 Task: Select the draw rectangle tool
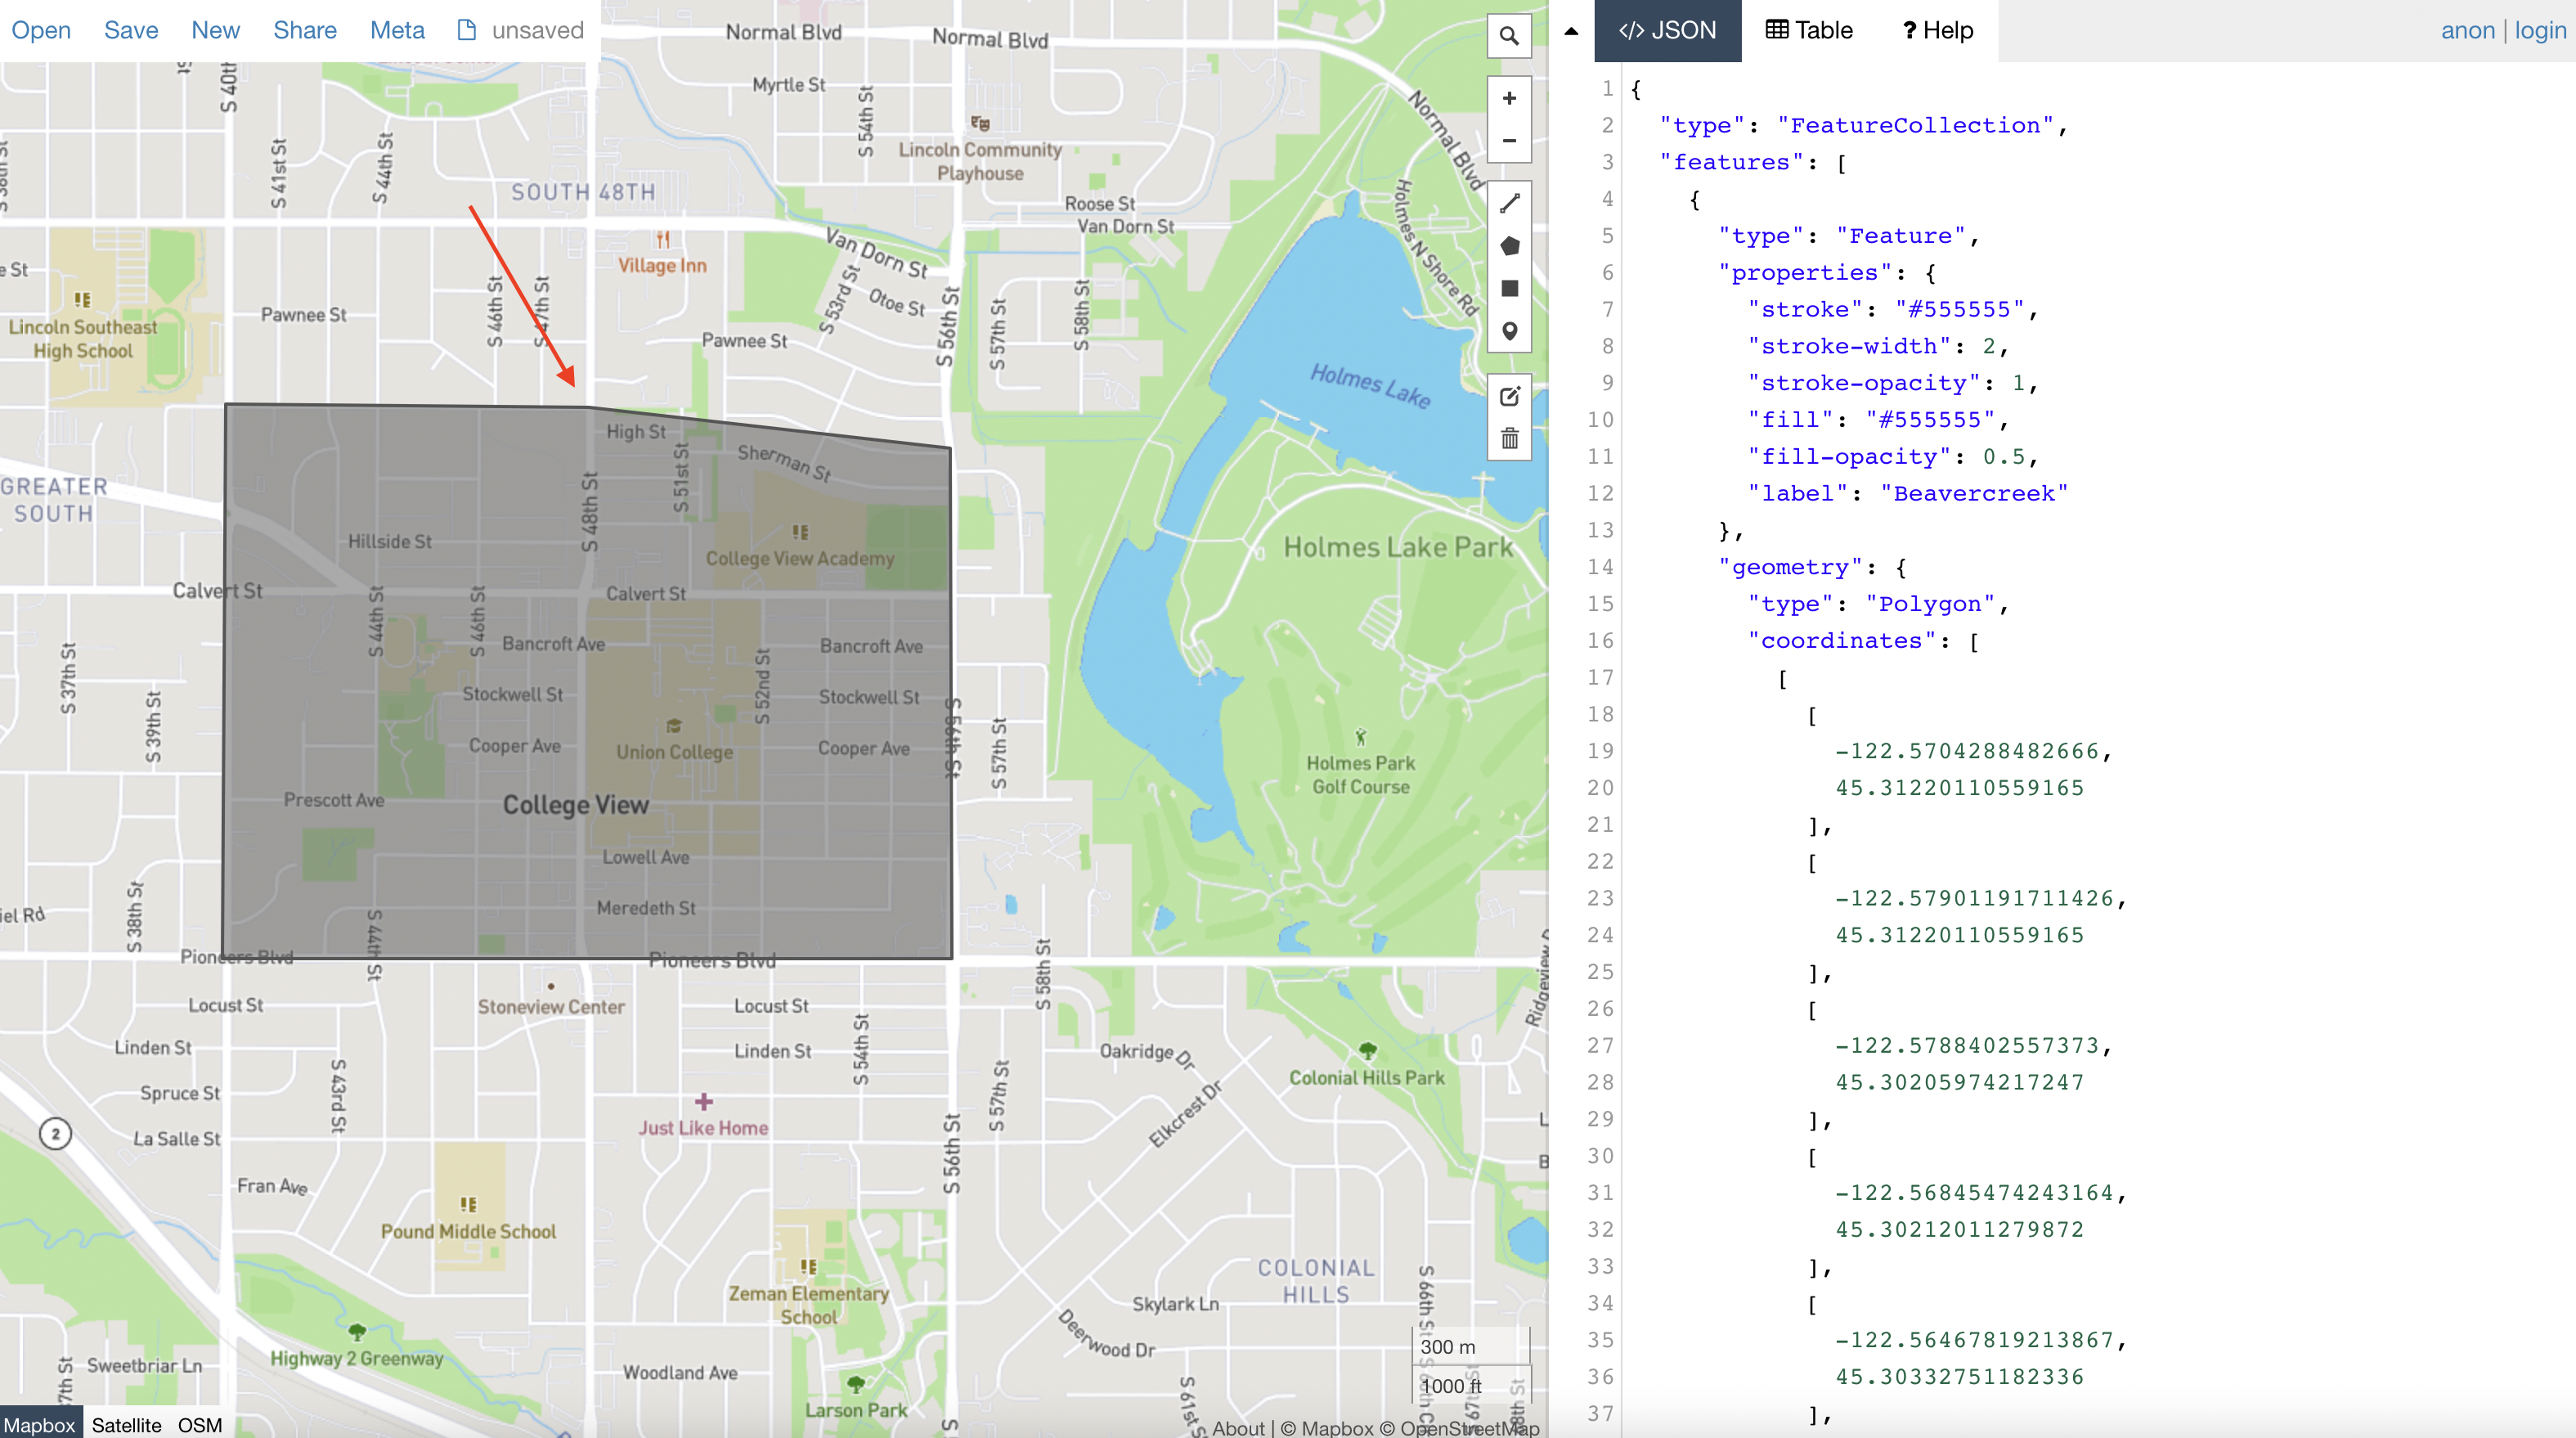(x=1509, y=289)
